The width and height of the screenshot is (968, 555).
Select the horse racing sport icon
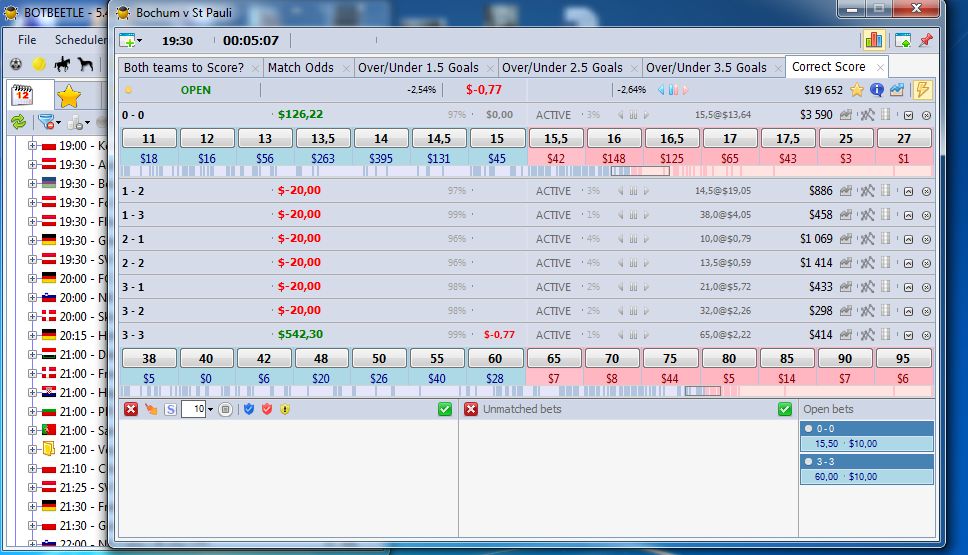point(62,64)
